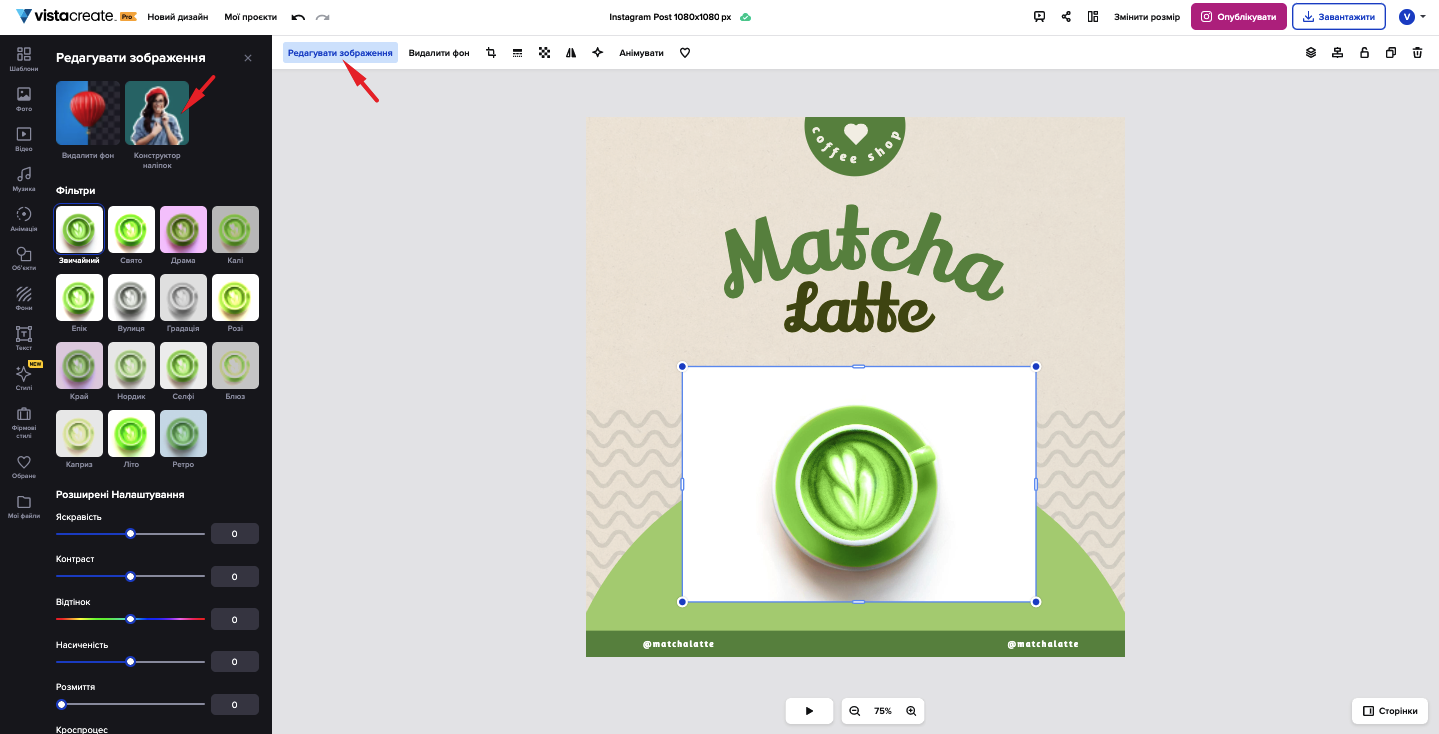Screen dimensions: 1439x734
Task: Click Анімувати in the image toolbar
Action: click(x=641, y=53)
